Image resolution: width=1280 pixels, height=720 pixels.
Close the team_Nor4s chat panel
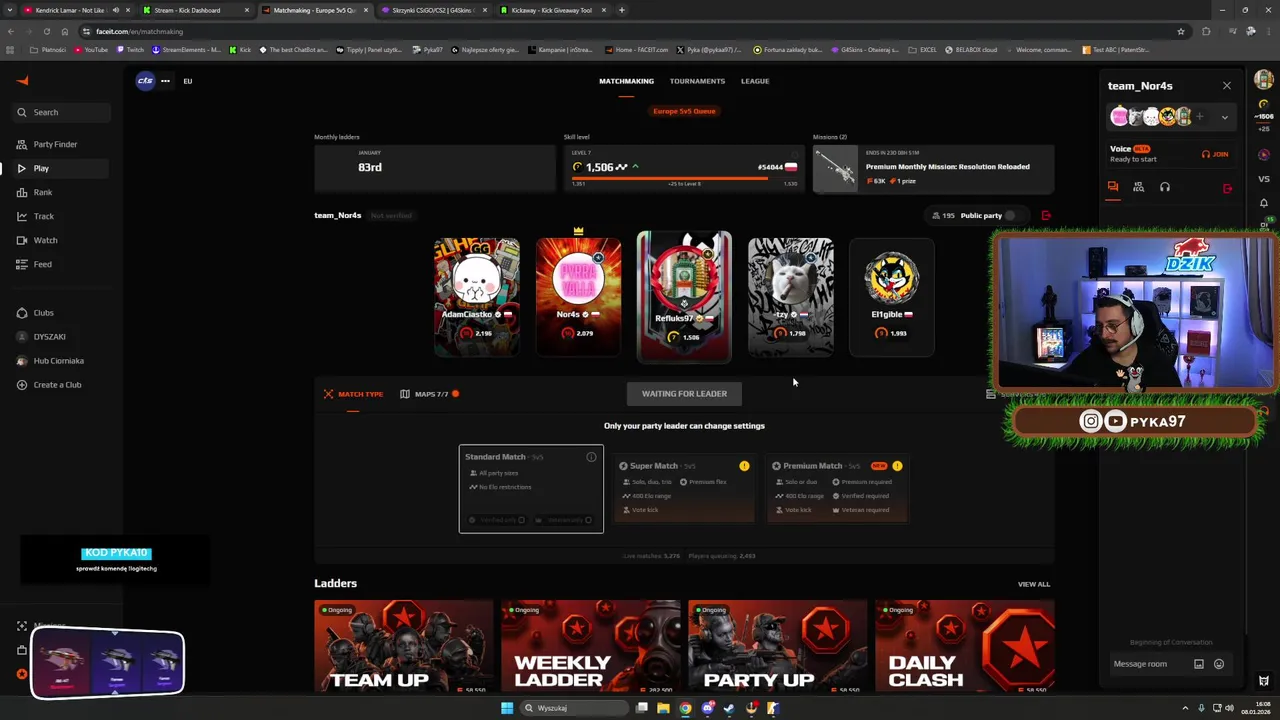coord(1227,86)
